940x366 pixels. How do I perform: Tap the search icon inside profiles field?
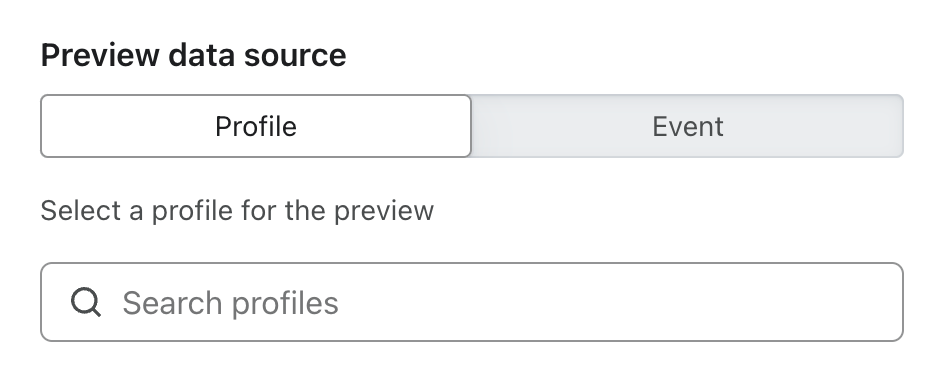[86, 302]
